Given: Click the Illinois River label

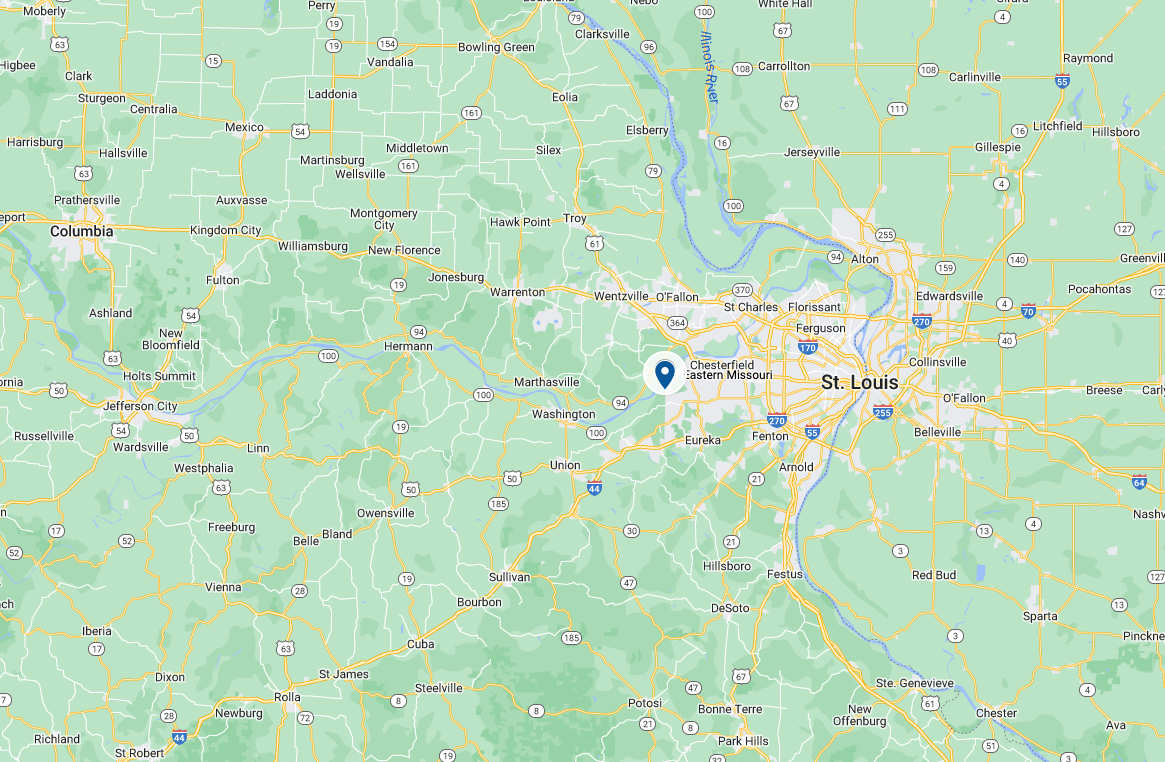Looking at the screenshot, I should (710, 67).
